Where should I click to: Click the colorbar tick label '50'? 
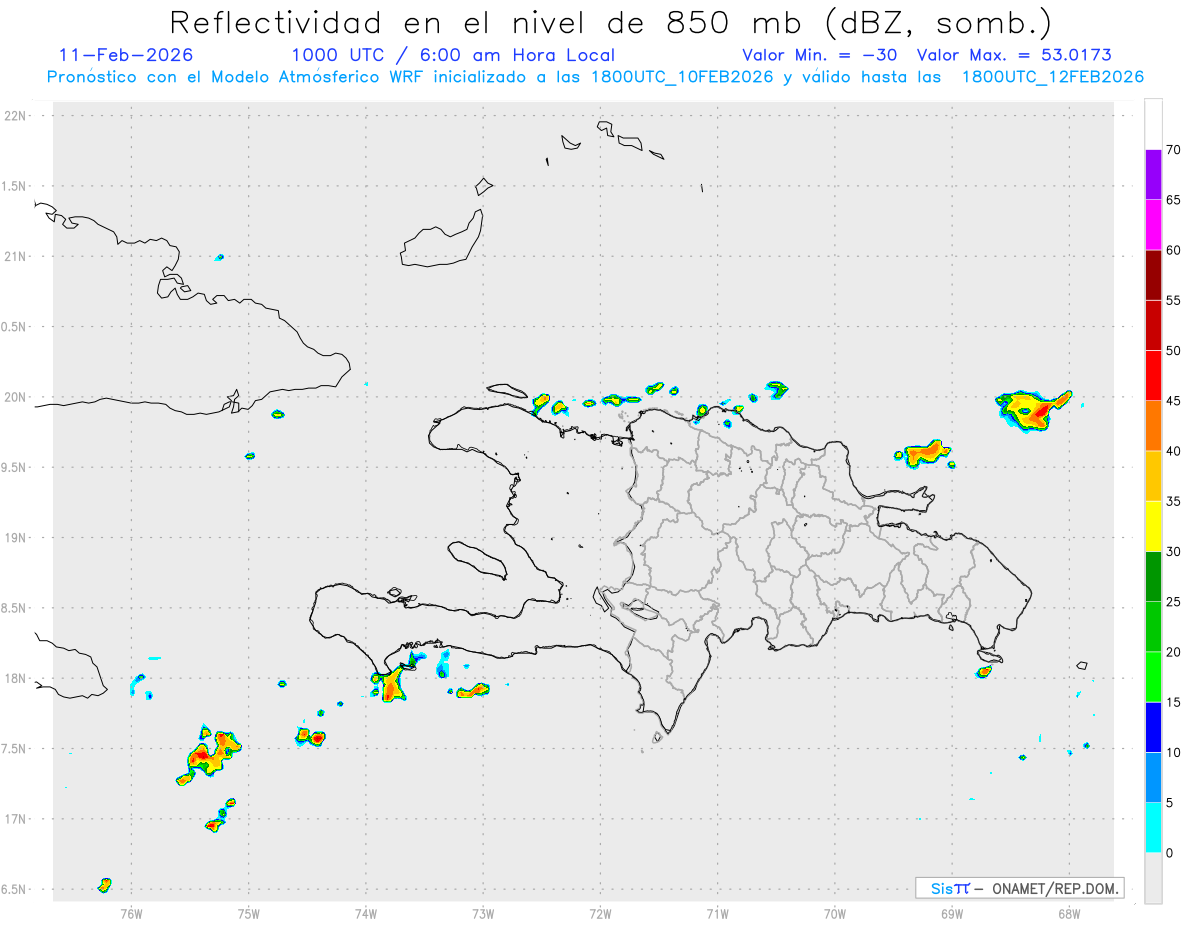click(1175, 351)
